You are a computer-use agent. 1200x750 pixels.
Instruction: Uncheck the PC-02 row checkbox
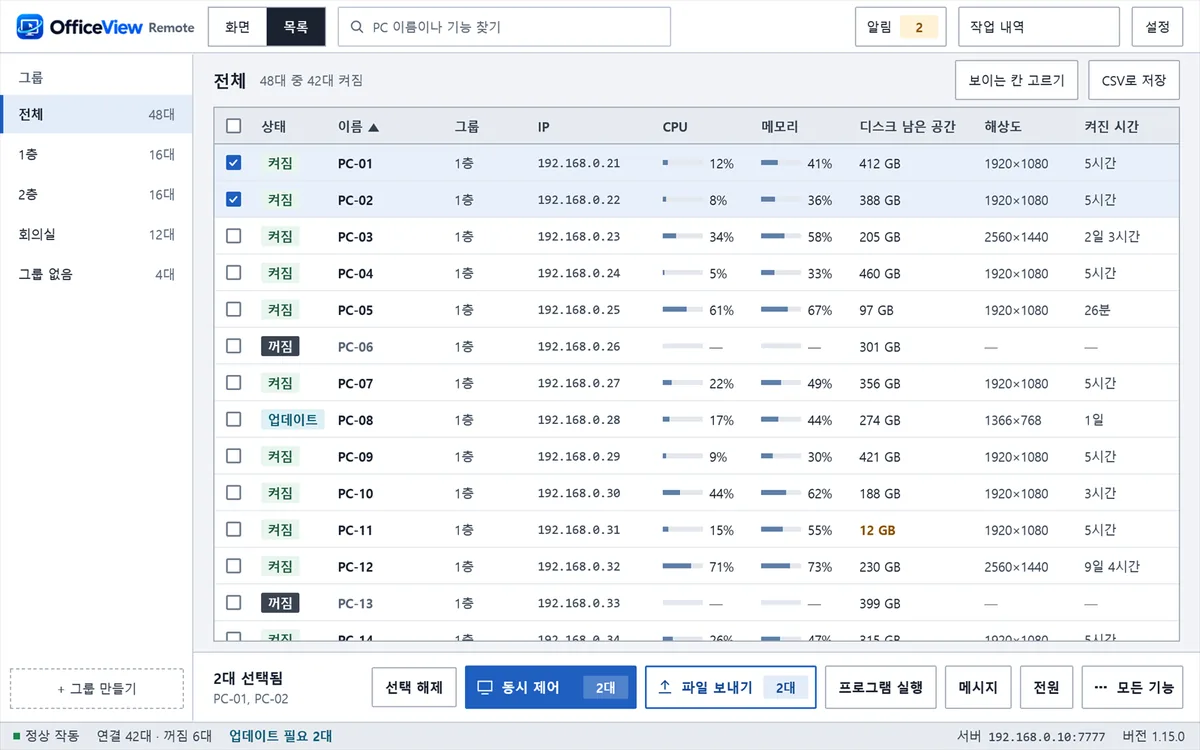pos(234,200)
